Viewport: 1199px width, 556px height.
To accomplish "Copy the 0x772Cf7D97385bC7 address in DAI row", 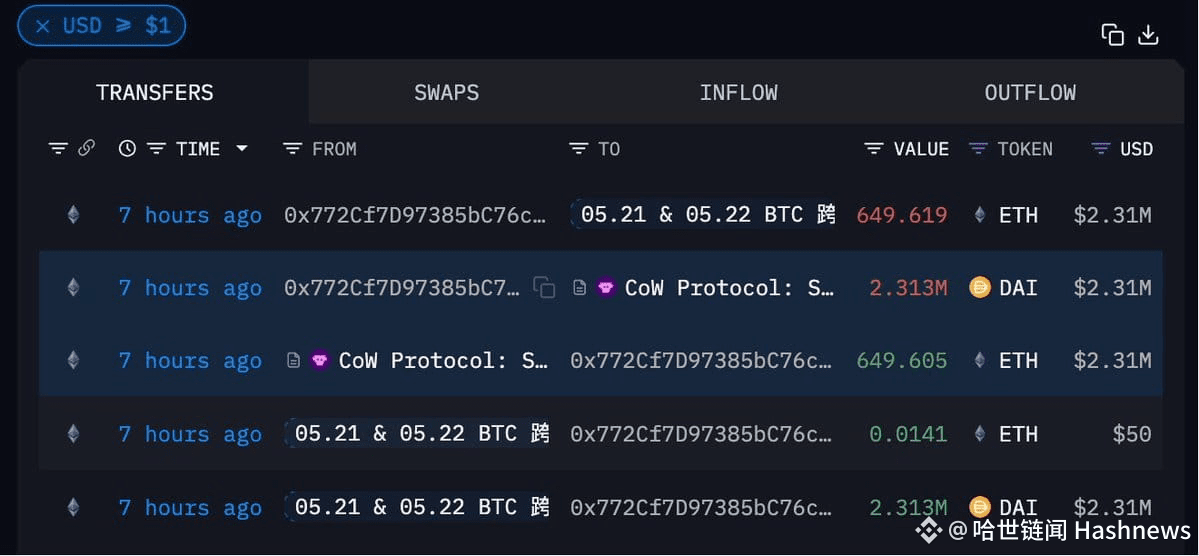I will click(x=544, y=288).
